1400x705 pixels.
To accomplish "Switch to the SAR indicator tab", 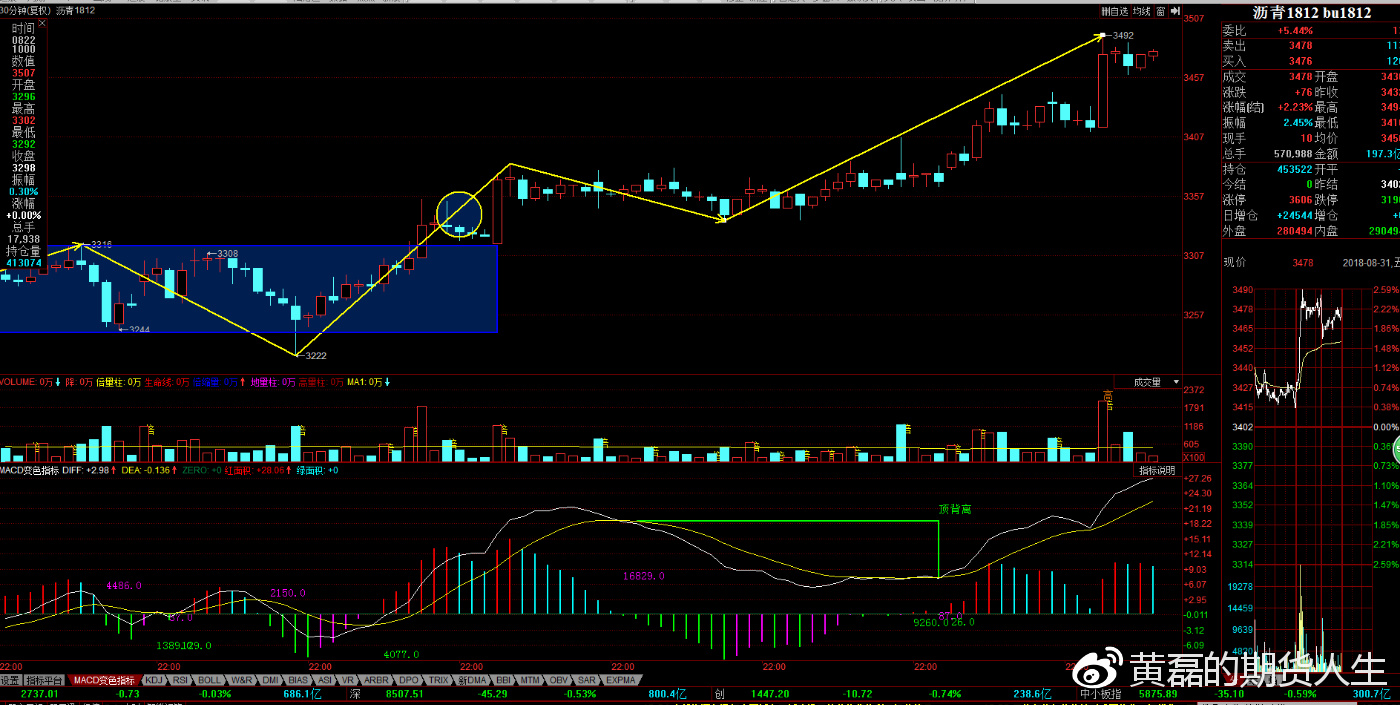I will point(587,680).
